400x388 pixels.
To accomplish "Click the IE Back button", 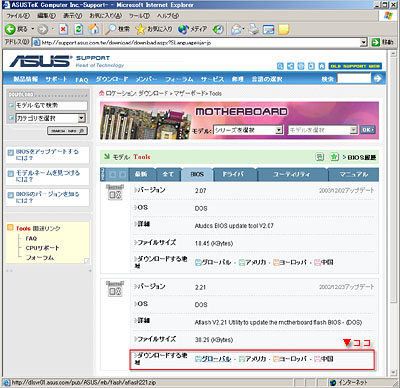I will click(17, 29).
